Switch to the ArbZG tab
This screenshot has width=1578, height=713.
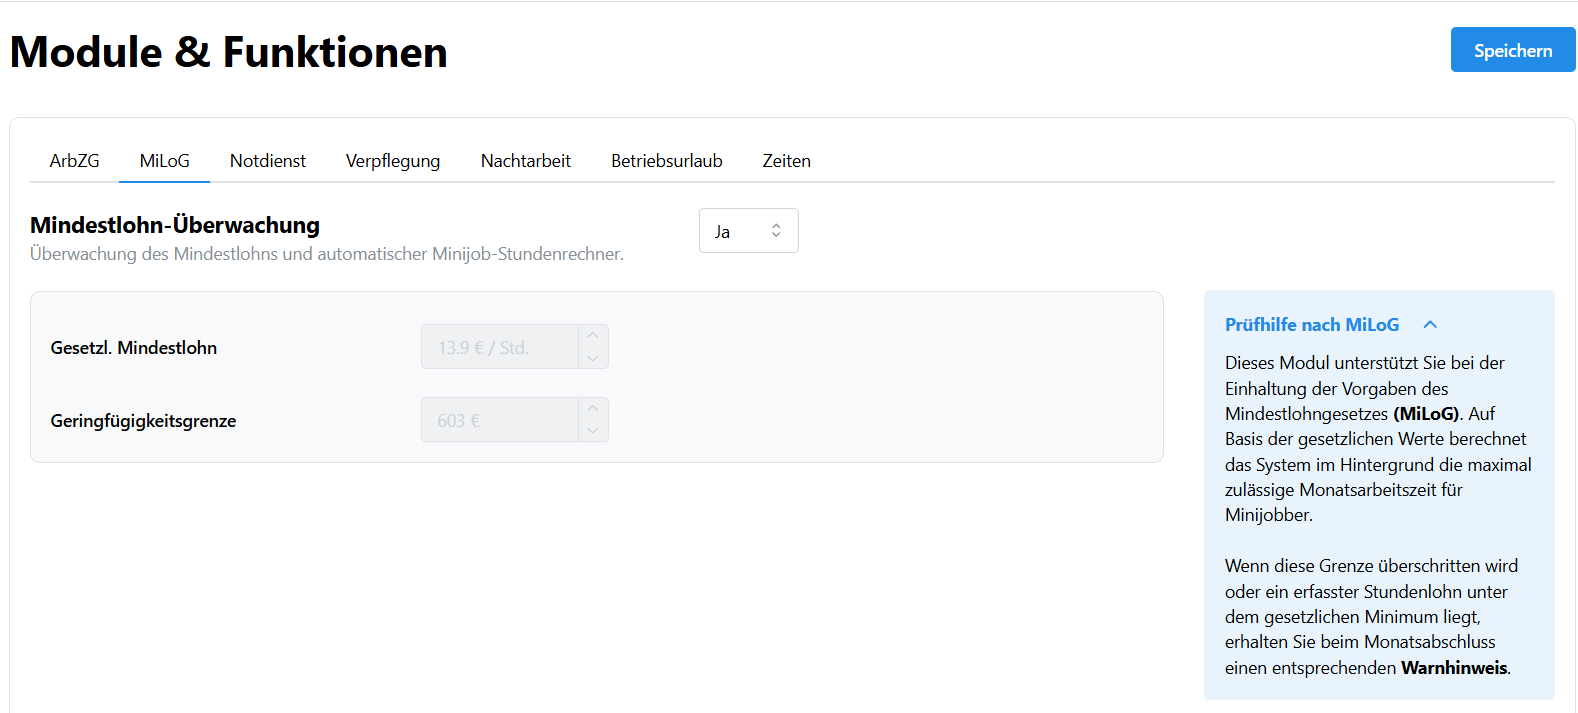pyautogui.click(x=75, y=161)
